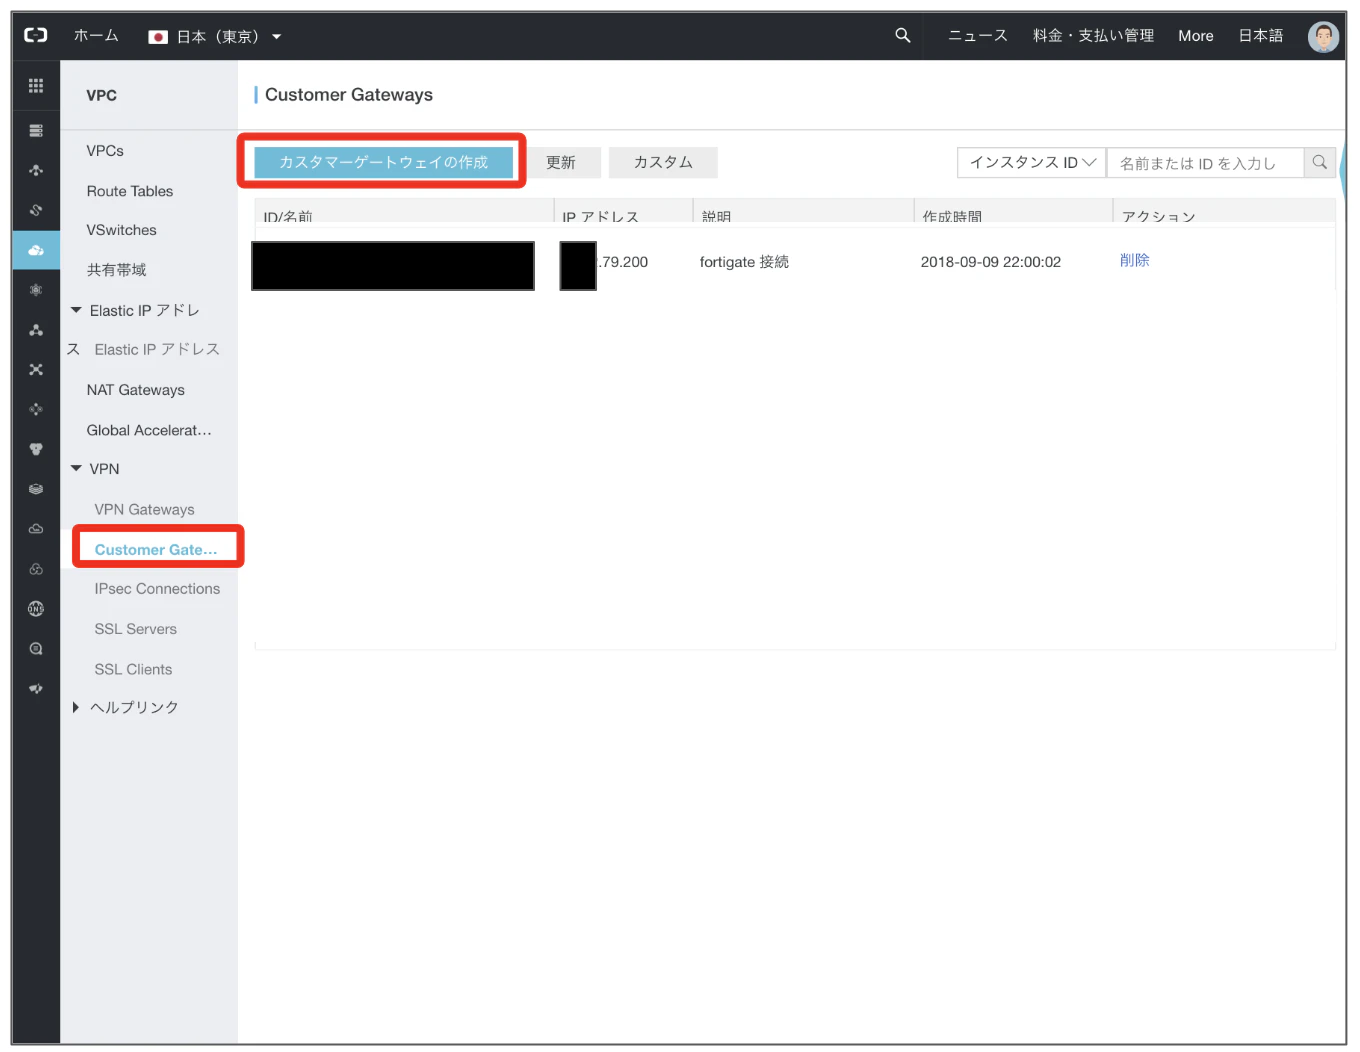Open the 日本（東京）region dropdown
The width and height of the screenshot is (1360, 1052).
pyautogui.click(x=215, y=37)
